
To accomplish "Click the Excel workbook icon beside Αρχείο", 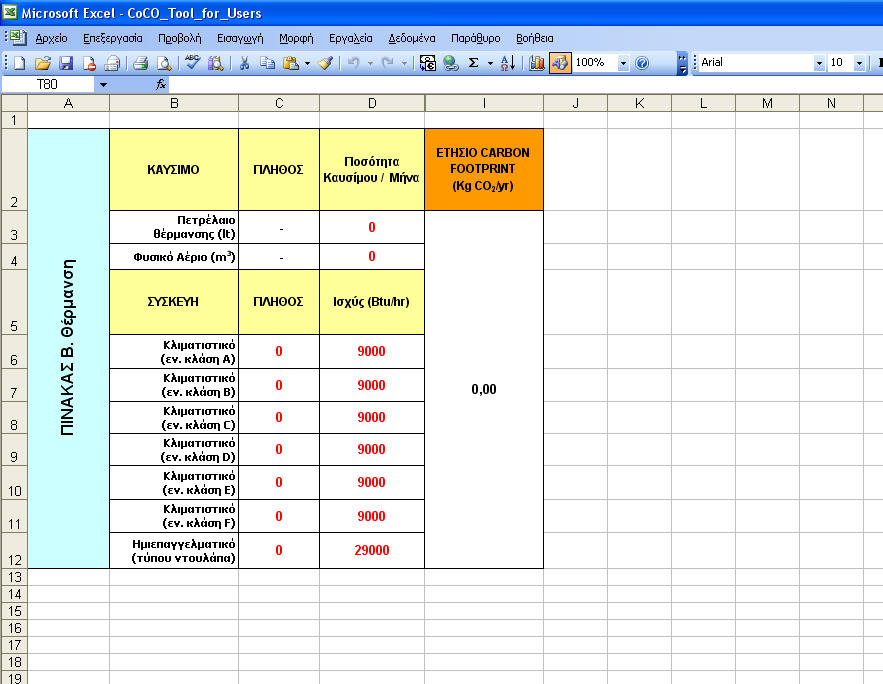I will click(18, 38).
